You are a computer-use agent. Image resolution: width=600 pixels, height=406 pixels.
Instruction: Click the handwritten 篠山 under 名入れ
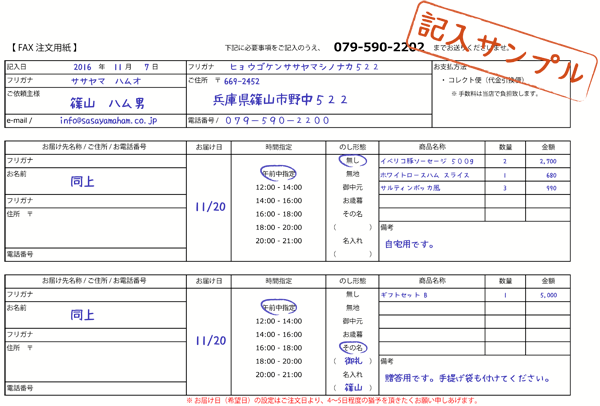pyautogui.click(x=353, y=388)
